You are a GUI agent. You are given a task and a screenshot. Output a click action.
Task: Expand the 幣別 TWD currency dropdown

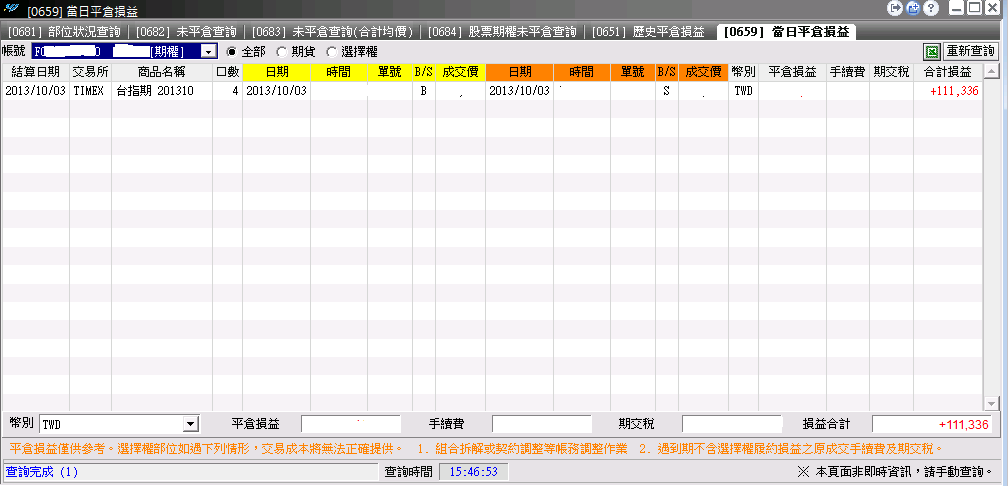(x=190, y=424)
